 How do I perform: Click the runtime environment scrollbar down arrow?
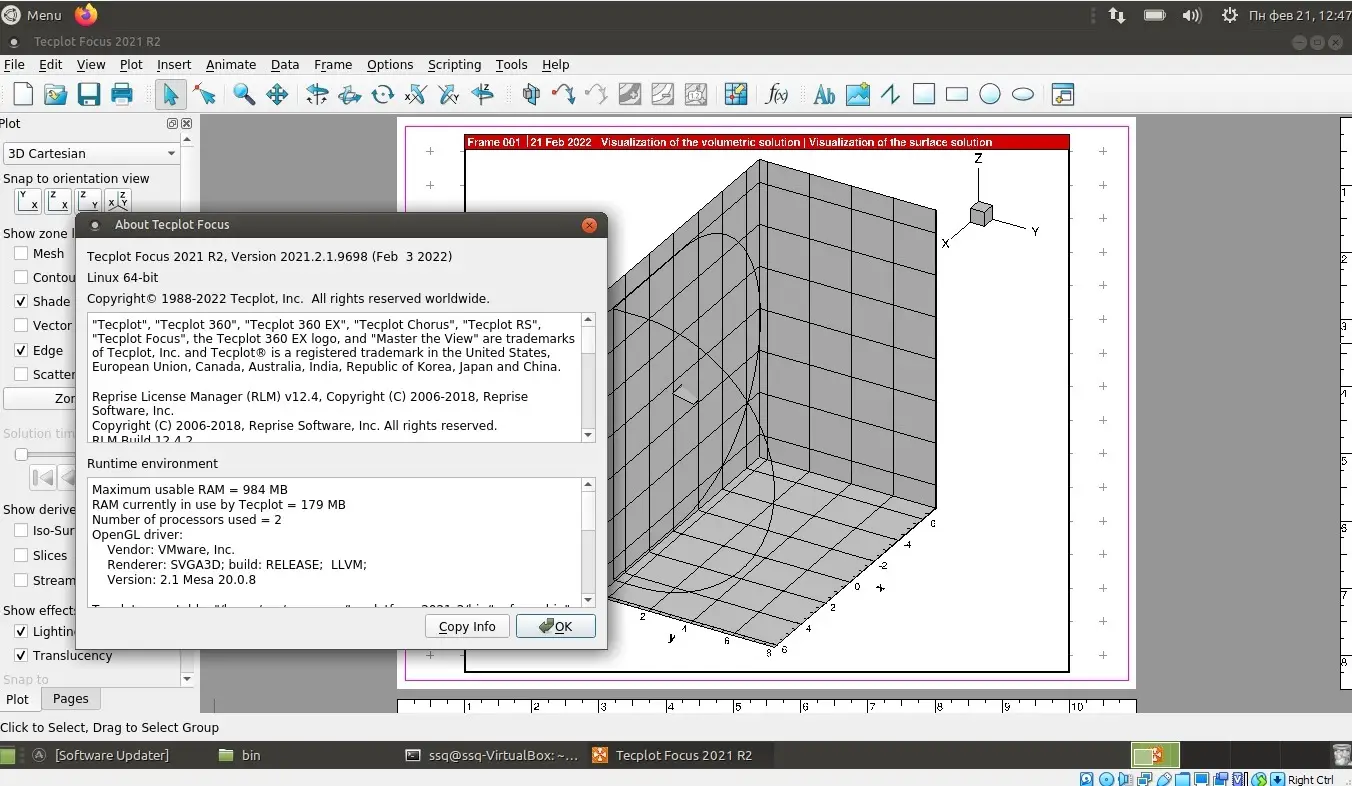(x=588, y=600)
